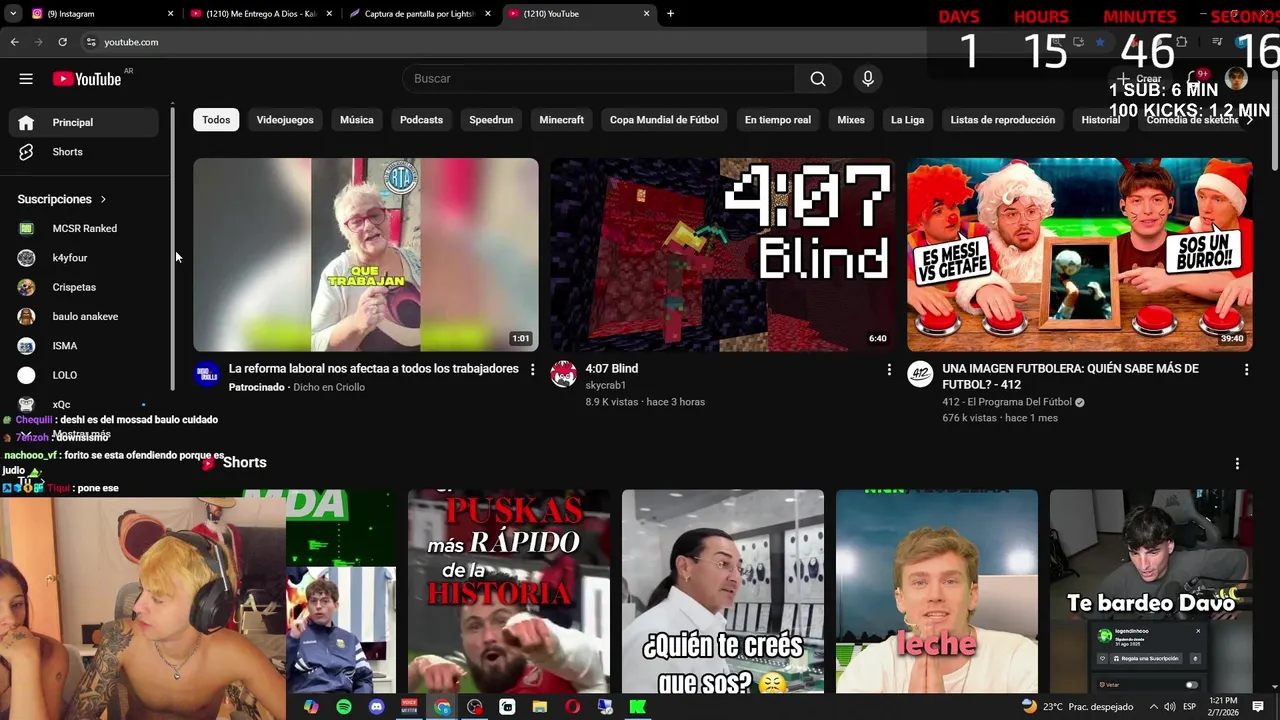
Task: Open Dicho en Criollo sponsor link
Action: 329,387
